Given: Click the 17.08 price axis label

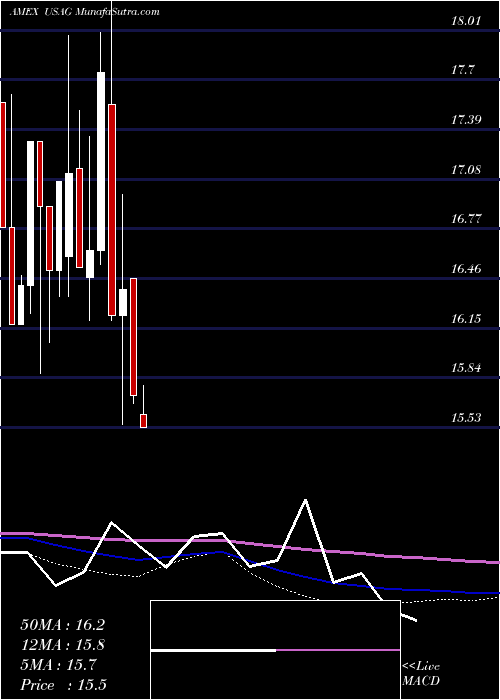Looking at the screenshot, I should point(466,170).
